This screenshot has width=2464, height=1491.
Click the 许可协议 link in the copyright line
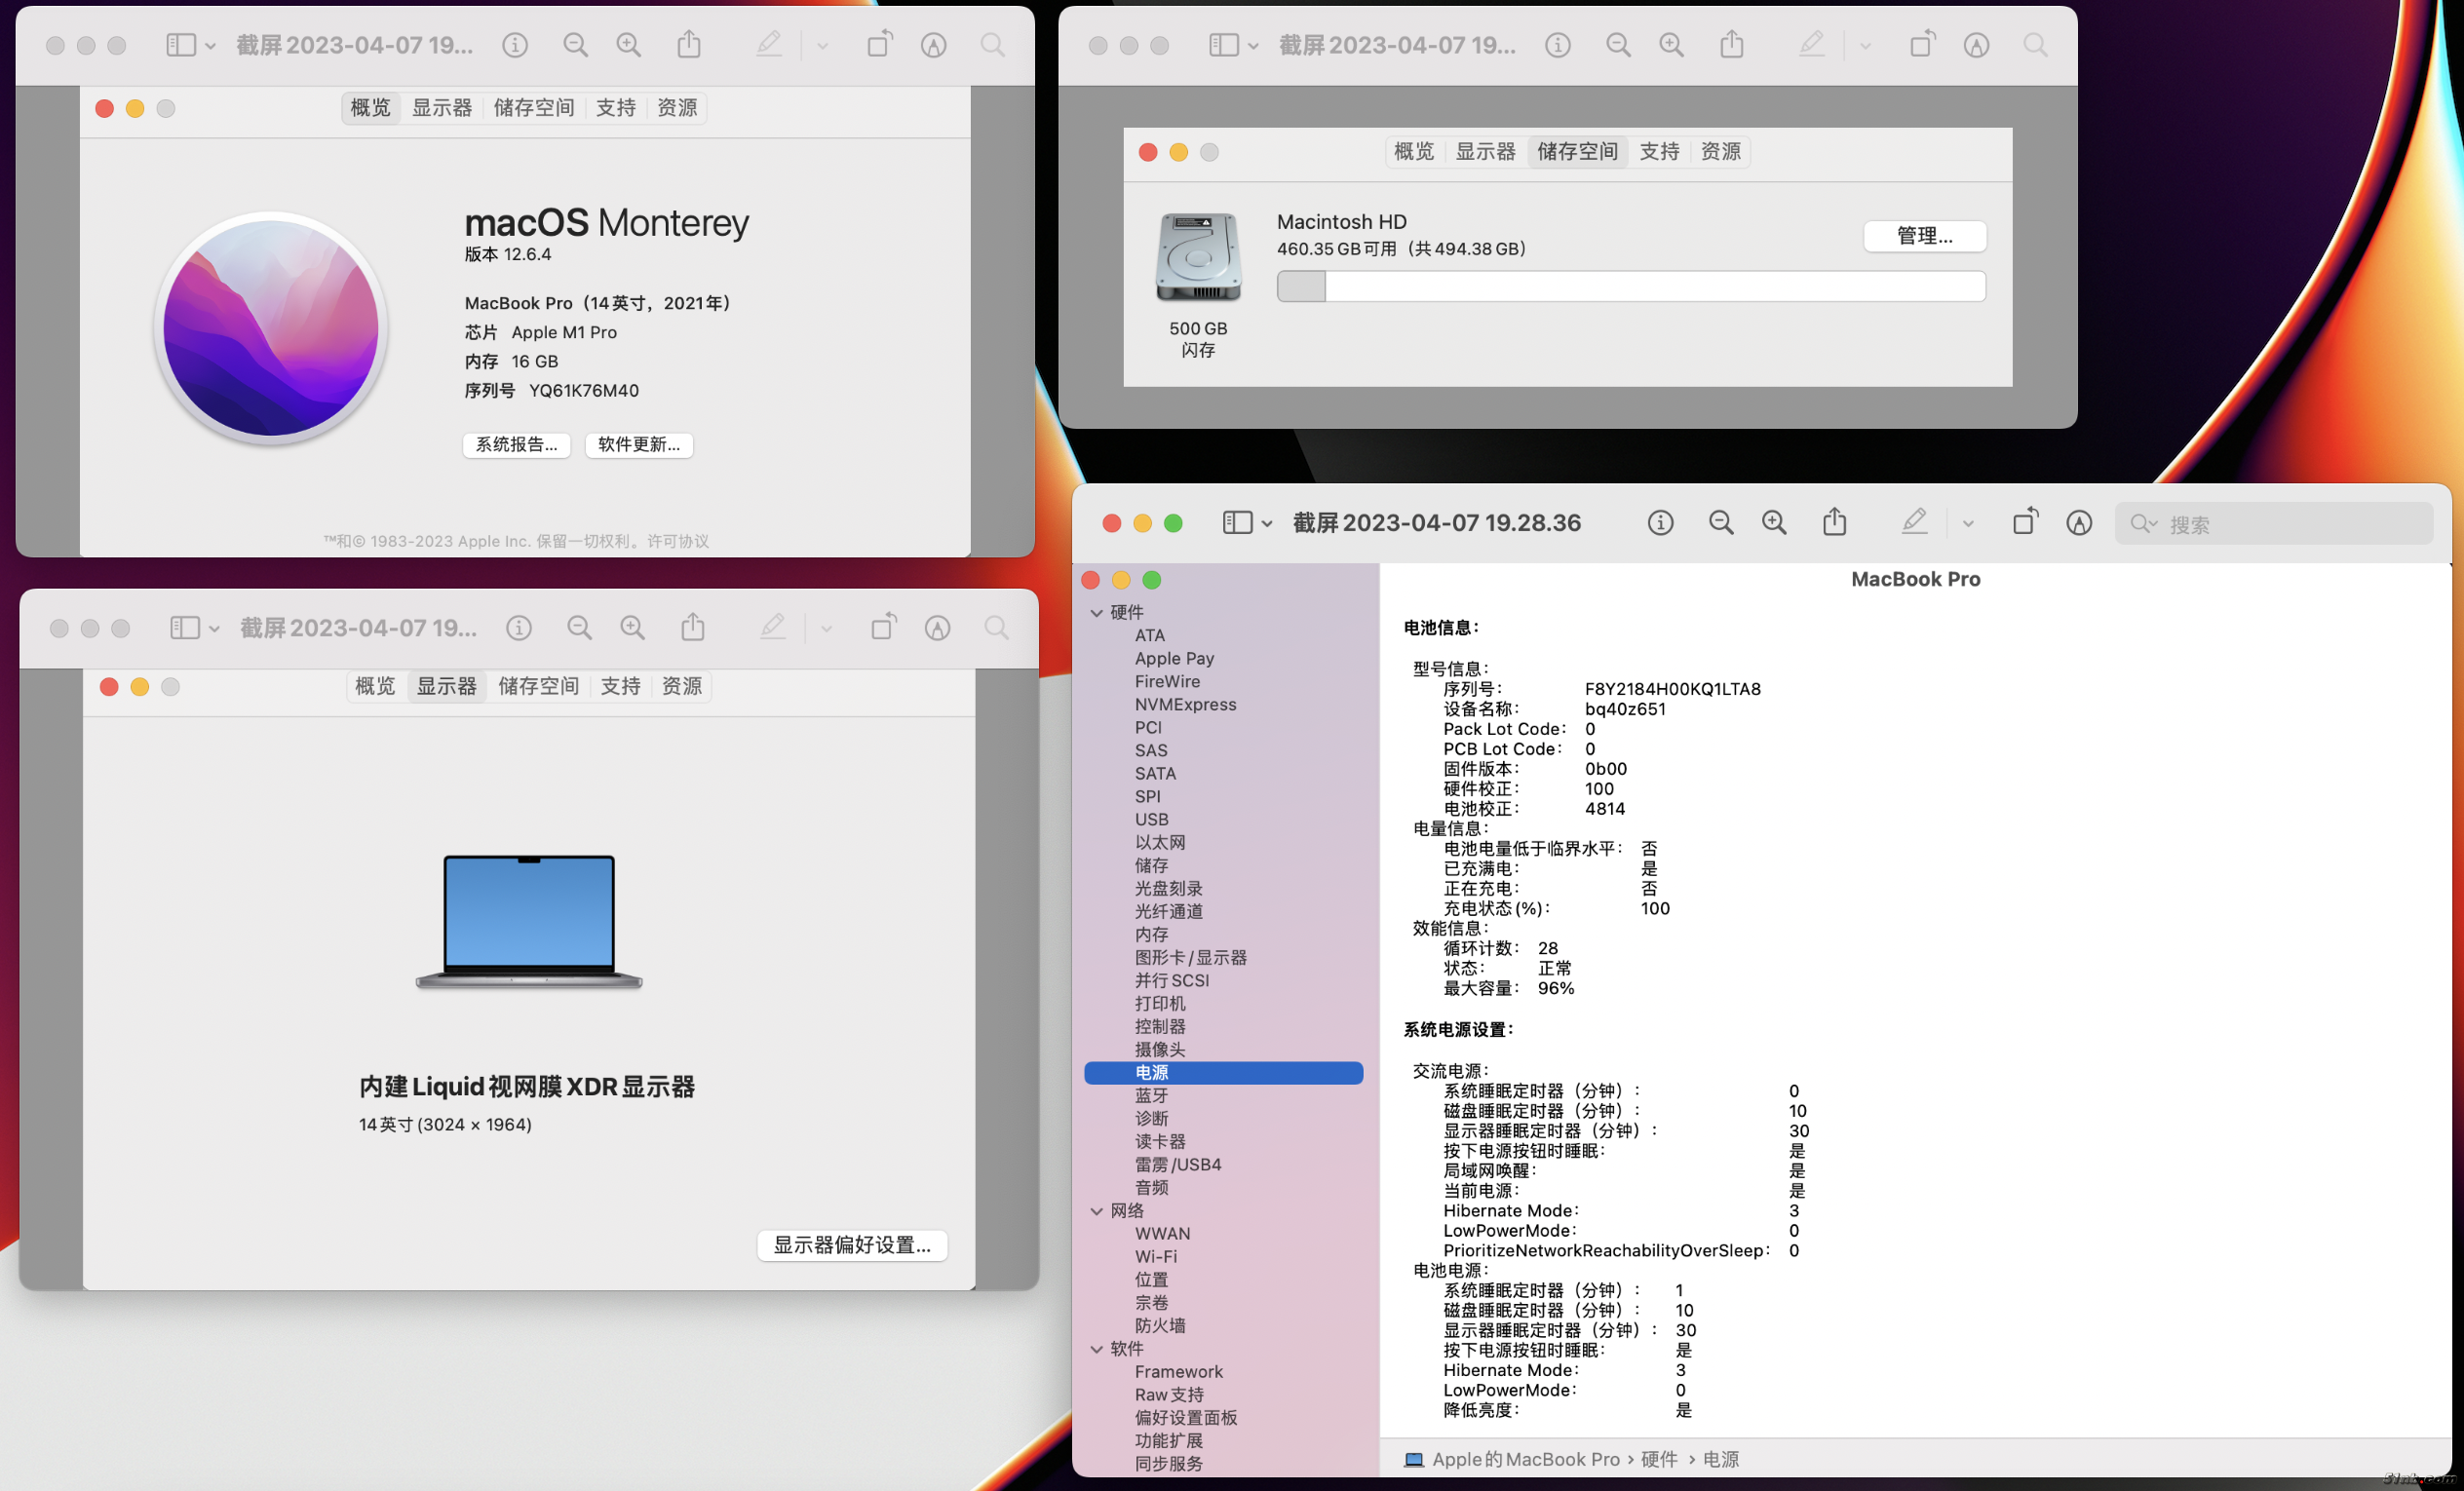(678, 541)
